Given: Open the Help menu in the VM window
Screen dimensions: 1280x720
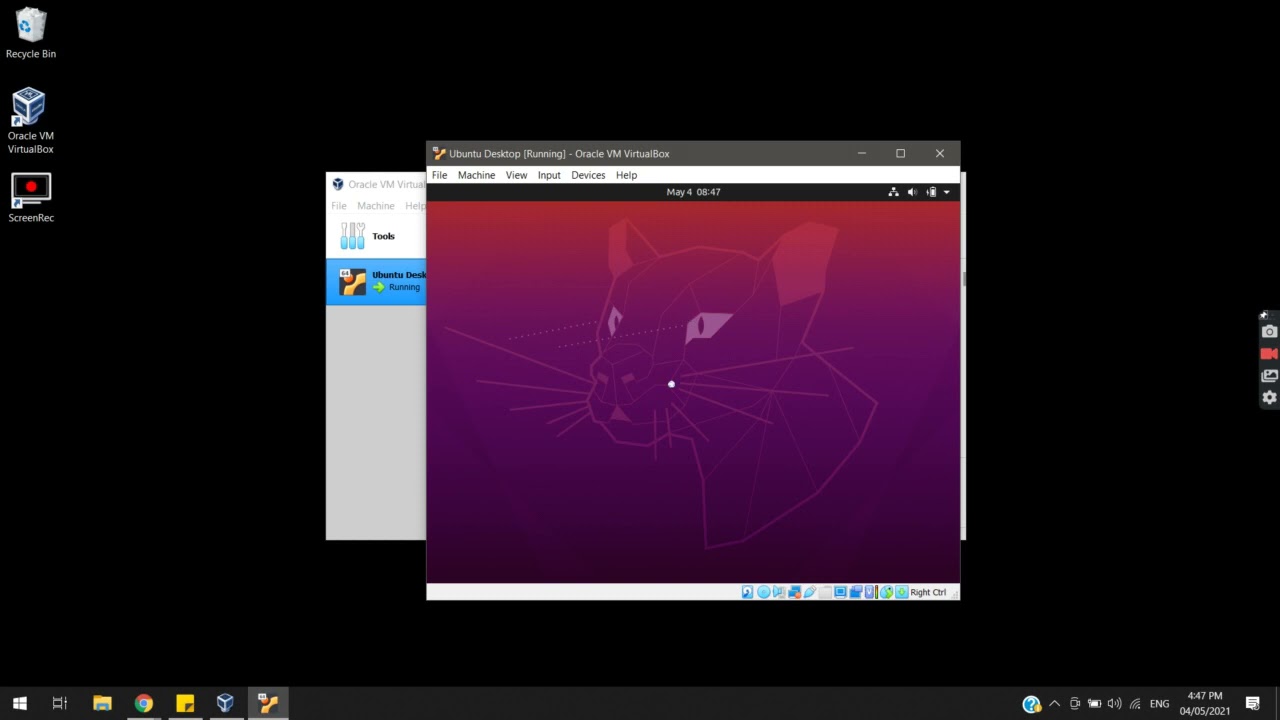Looking at the screenshot, I should [626, 175].
